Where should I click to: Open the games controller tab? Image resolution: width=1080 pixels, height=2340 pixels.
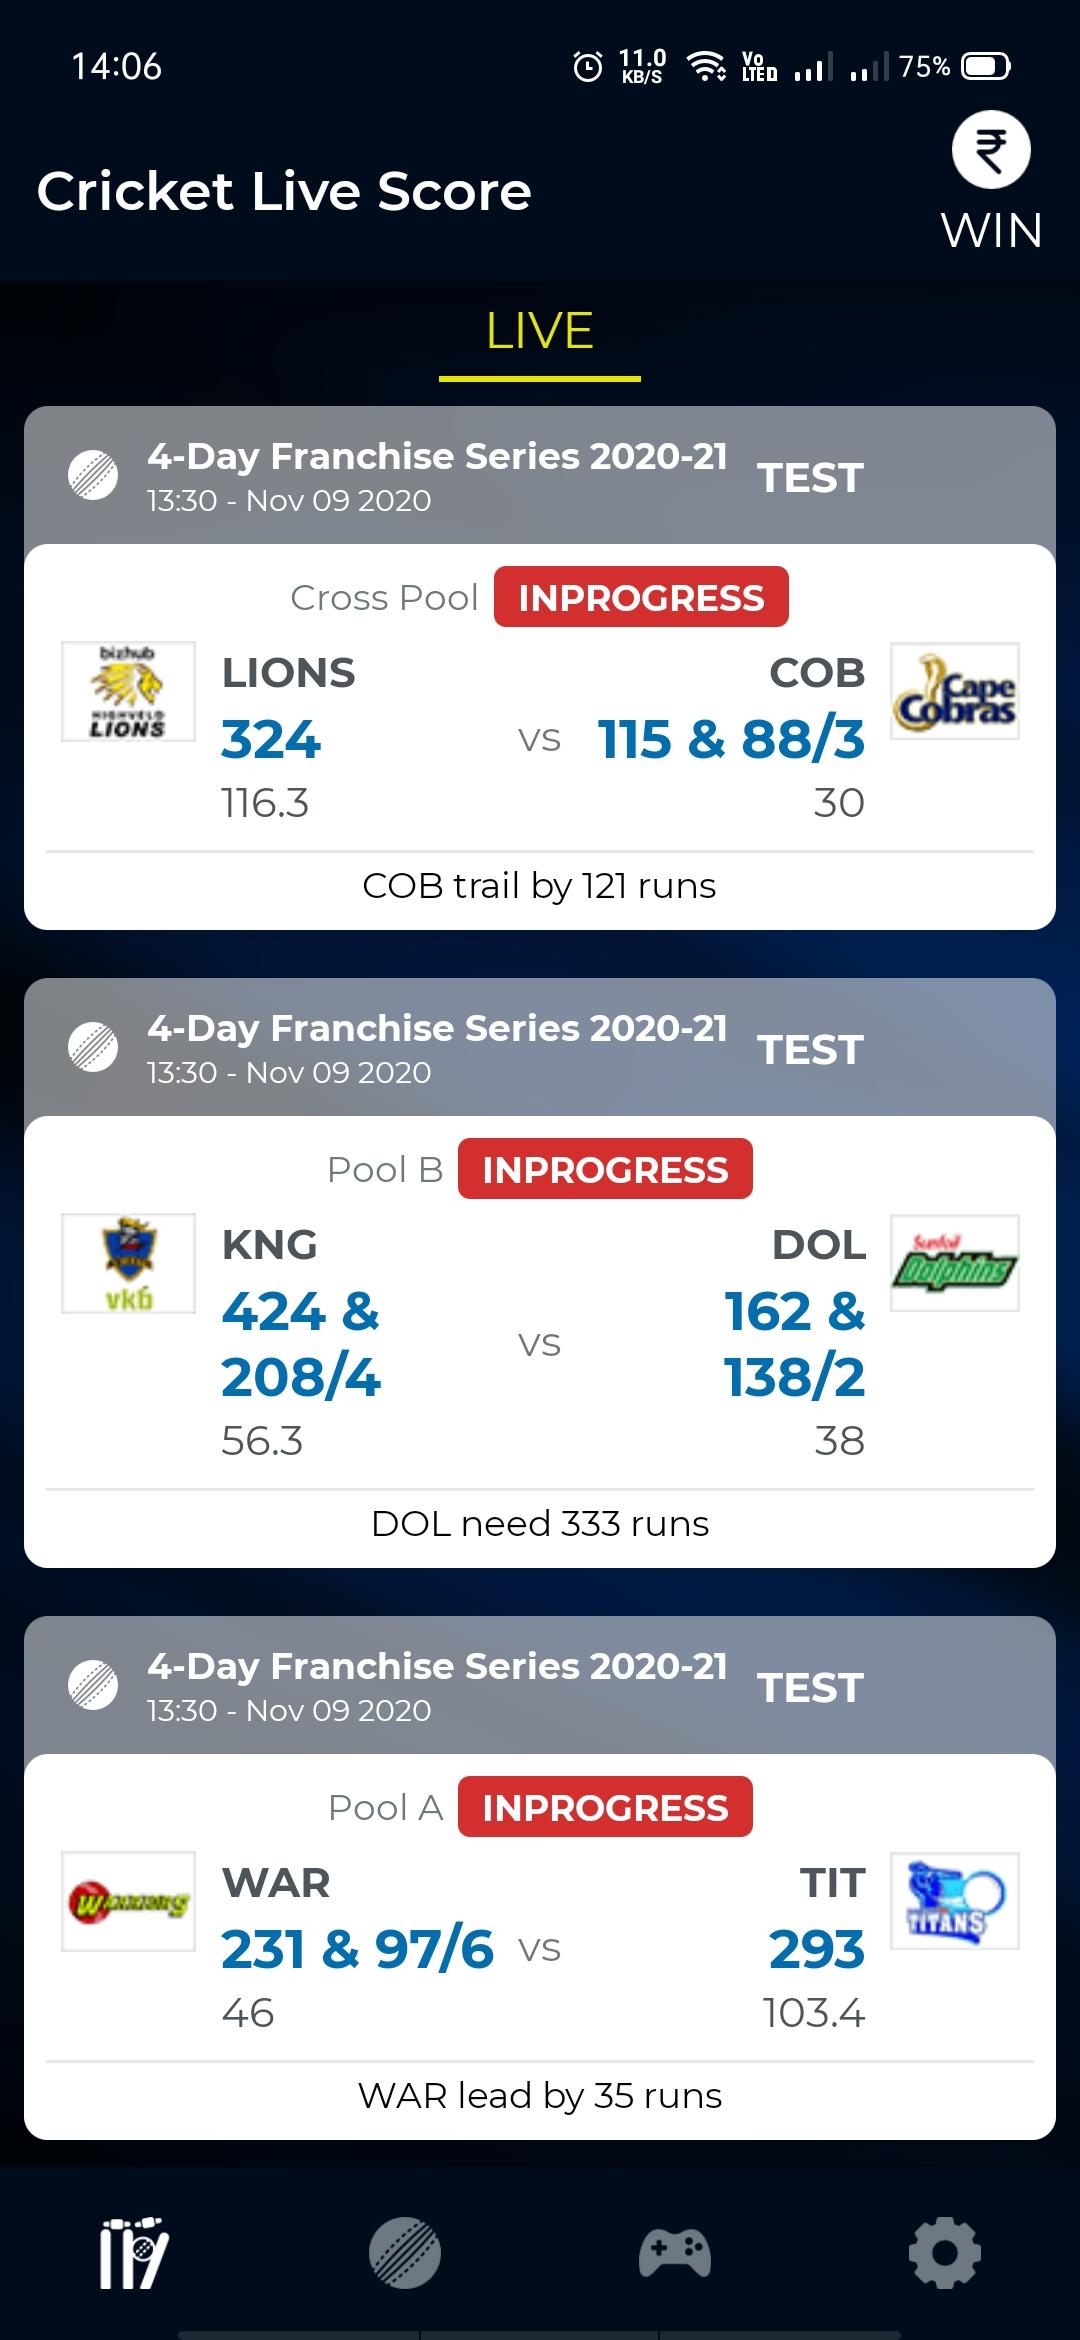click(x=675, y=2253)
